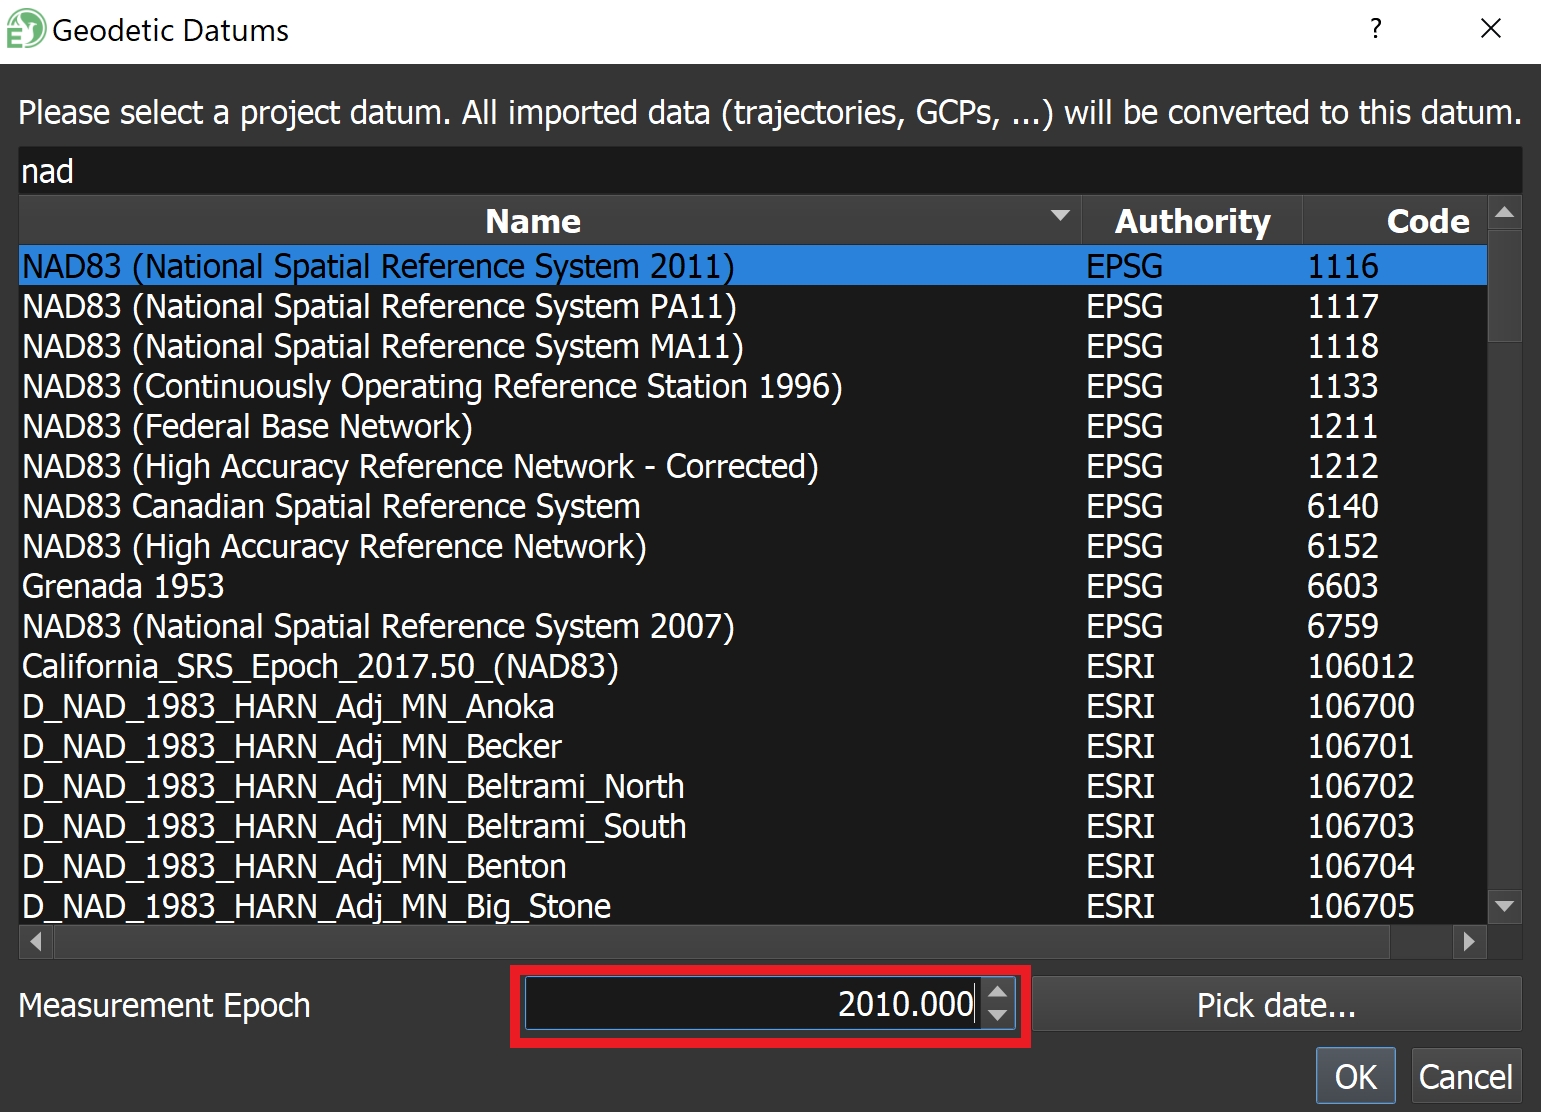This screenshot has width=1541, height=1112.
Task: Open the Pick date dialog
Action: click(1275, 1005)
